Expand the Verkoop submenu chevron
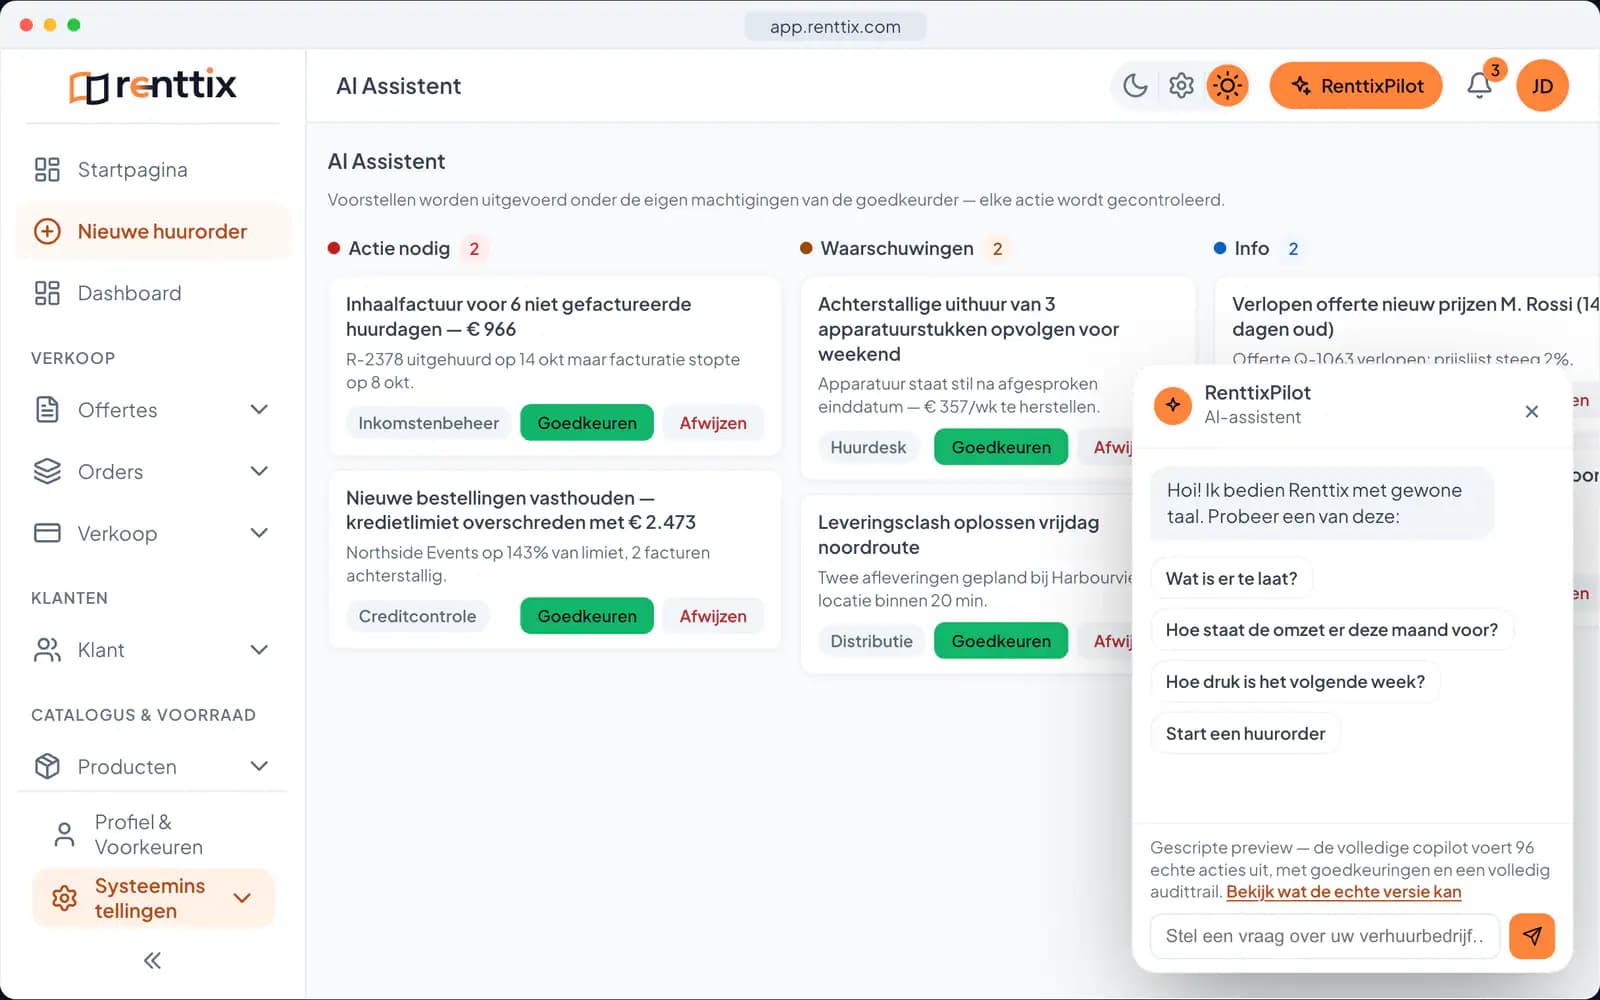Image resolution: width=1600 pixels, height=1000 pixels. click(259, 533)
